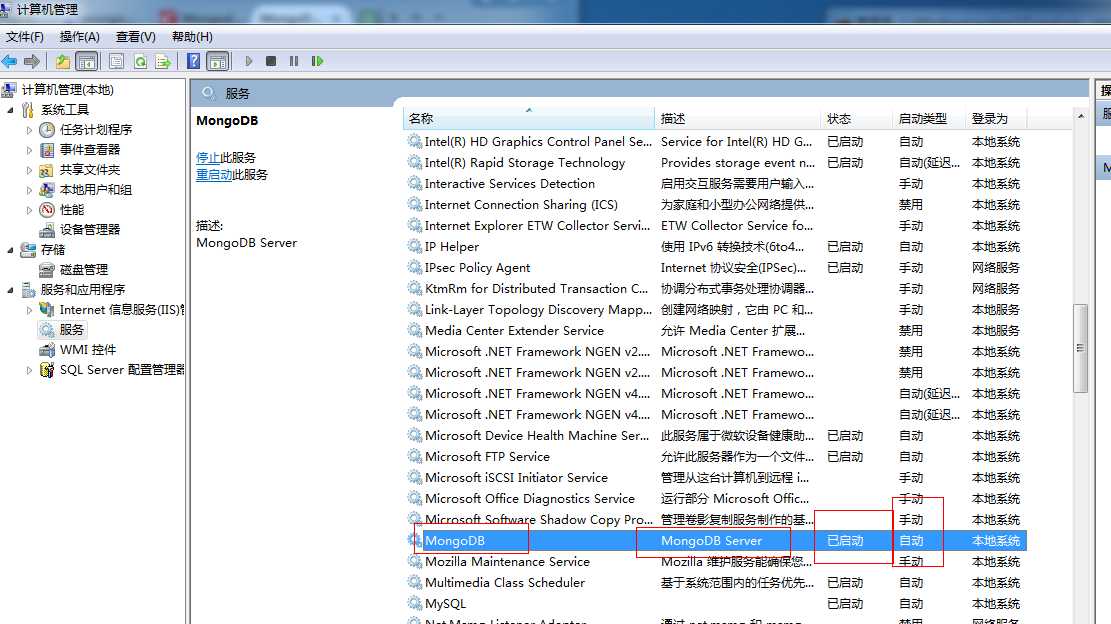
Task: Select IPsec Policy Agent service row
Action: (x=716, y=268)
